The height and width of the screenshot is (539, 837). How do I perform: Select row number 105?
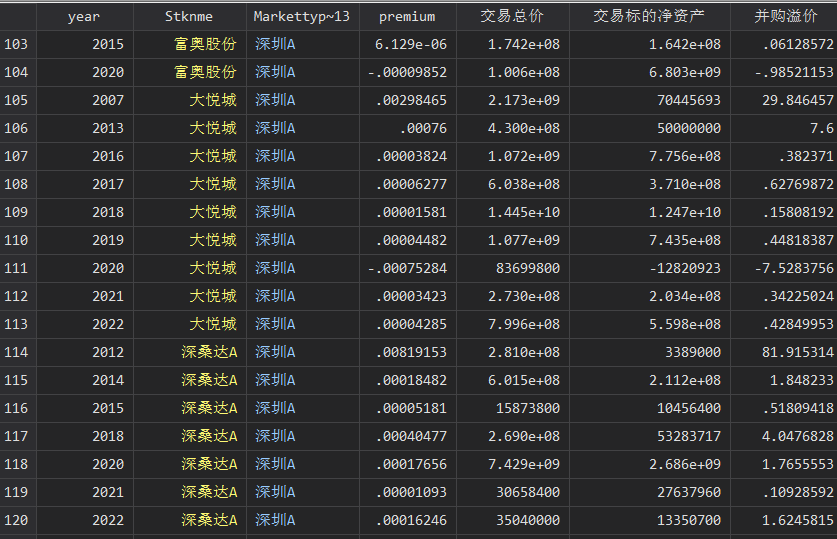pyautogui.click(x=17, y=100)
